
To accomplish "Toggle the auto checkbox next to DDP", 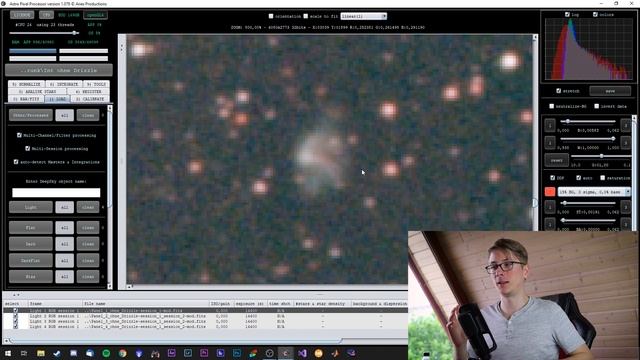I will (x=578, y=178).
